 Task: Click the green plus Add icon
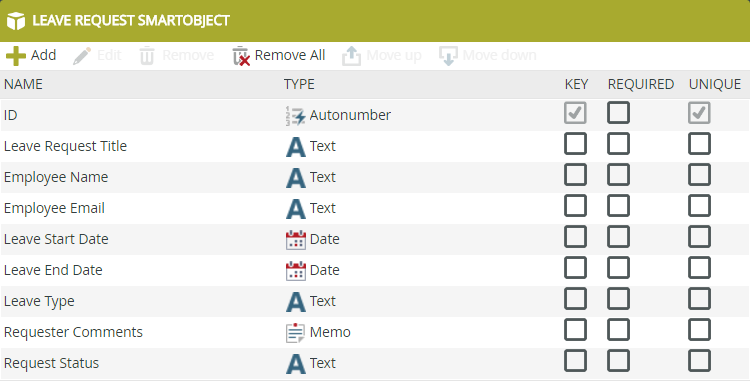pyautogui.click(x=16, y=56)
